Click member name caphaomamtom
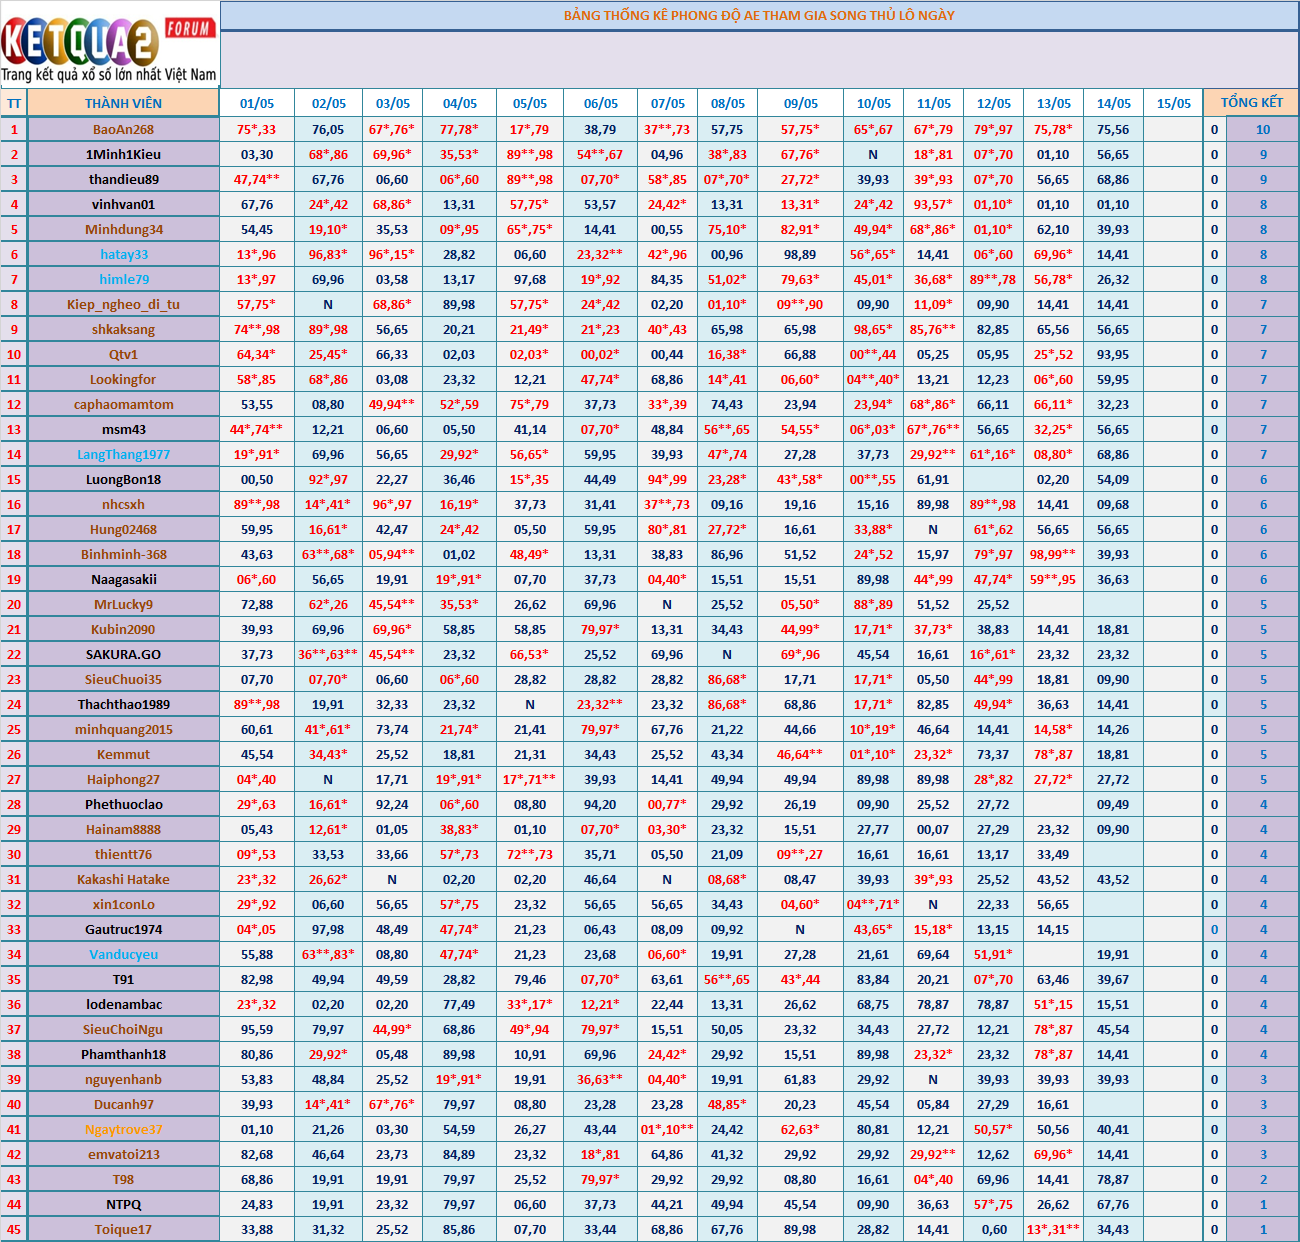This screenshot has height=1242, width=1300. pos(123,404)
